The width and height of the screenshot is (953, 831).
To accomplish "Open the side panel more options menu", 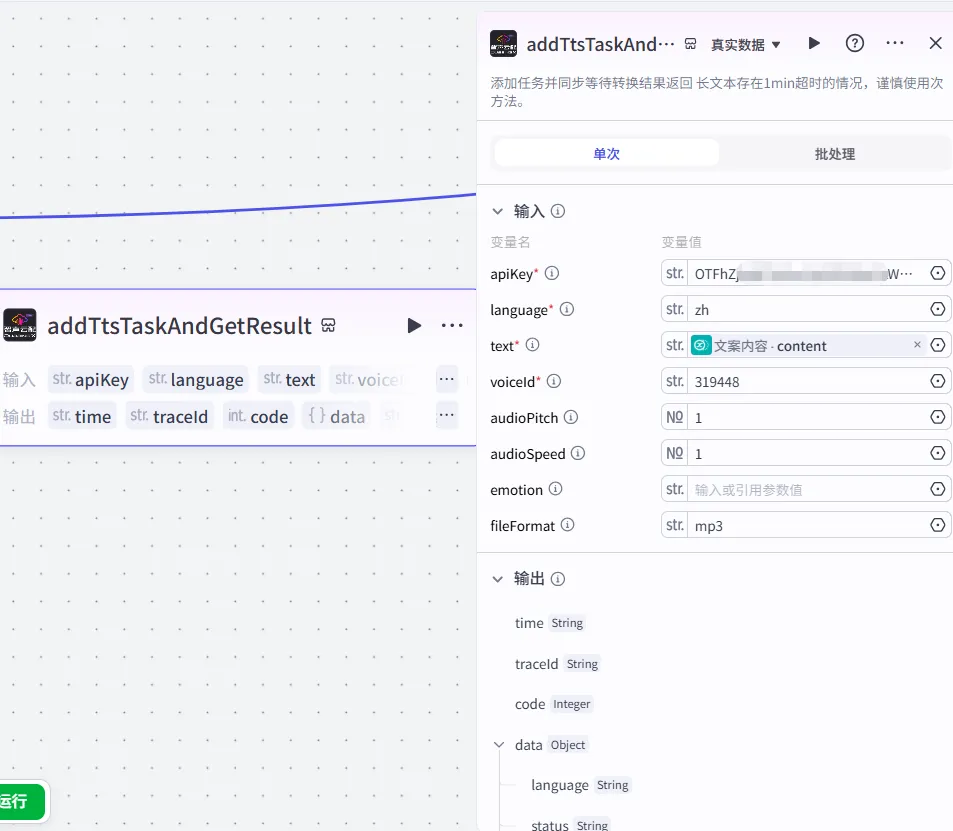I will [895, 43].
